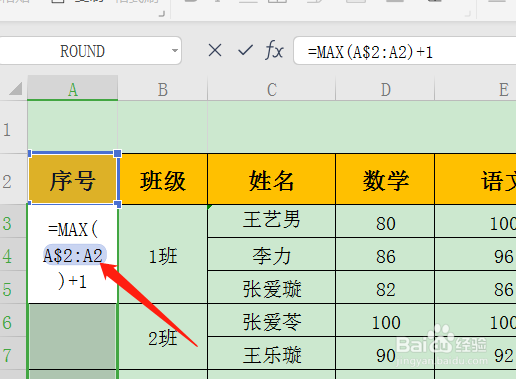Click math score 90 for 王乐璇
Viewport: 516px width, 379px height.
click(x=385, y=353)
